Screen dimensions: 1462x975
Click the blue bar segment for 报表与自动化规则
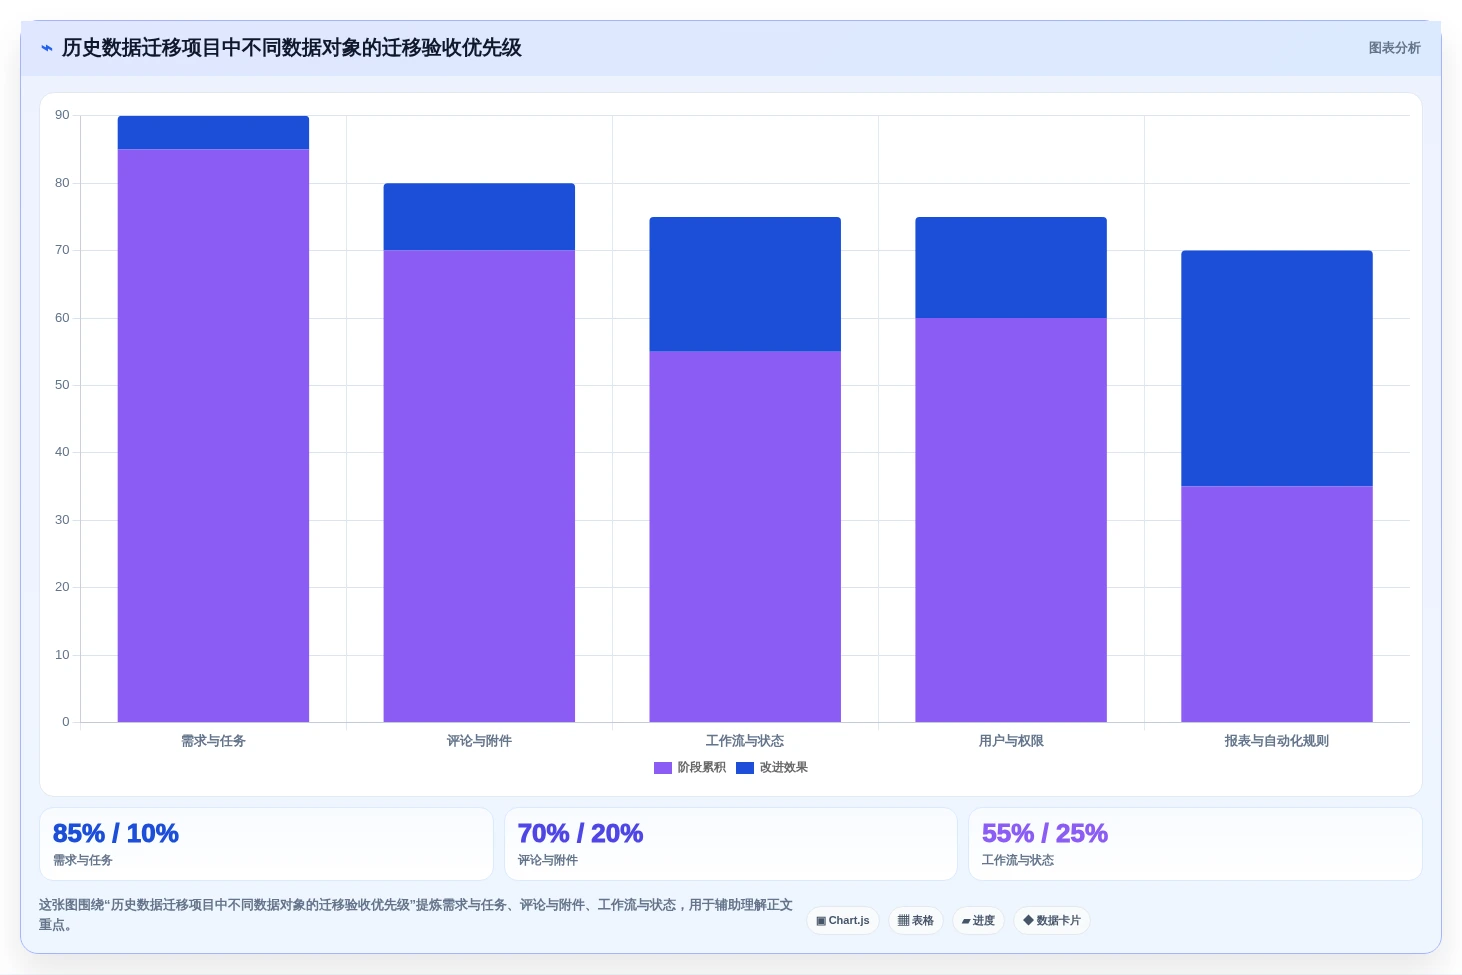click(1277, 368)
